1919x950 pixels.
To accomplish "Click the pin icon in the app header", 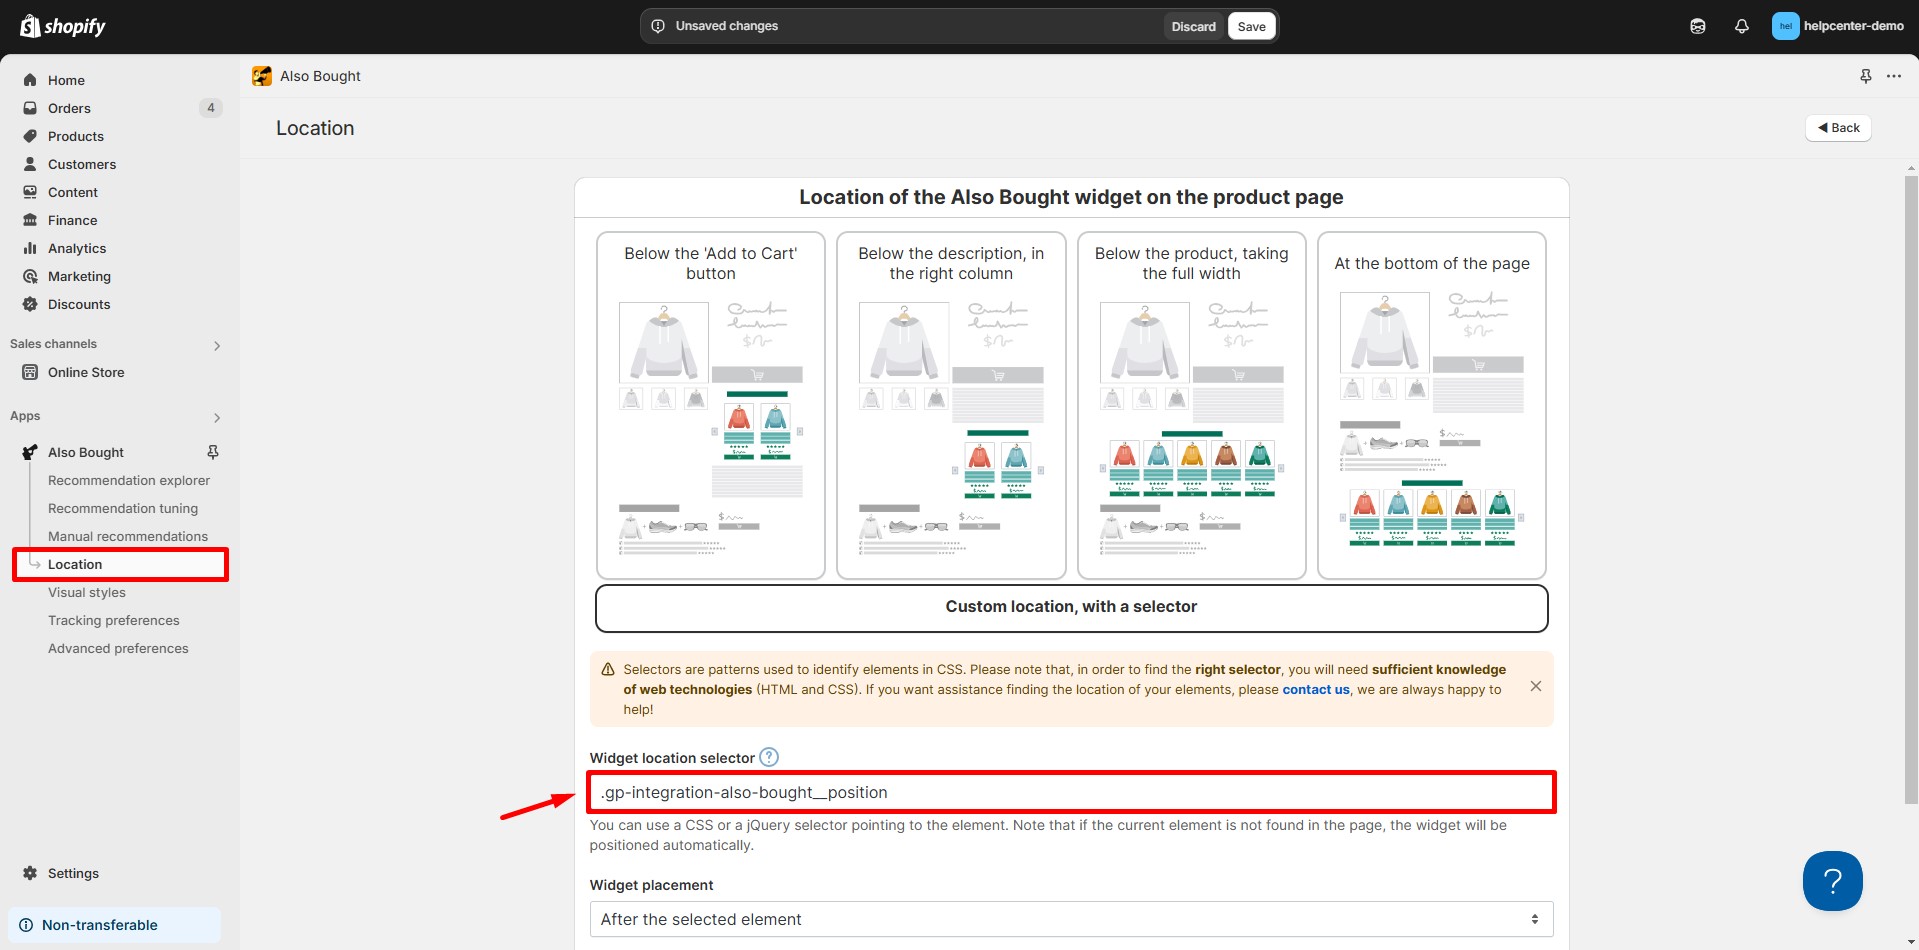I will 1865,76.
